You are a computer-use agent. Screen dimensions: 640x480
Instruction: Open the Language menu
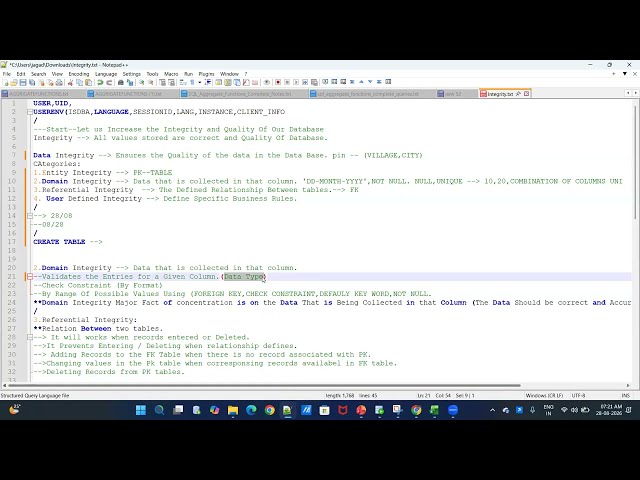click(x=106, y=74)
